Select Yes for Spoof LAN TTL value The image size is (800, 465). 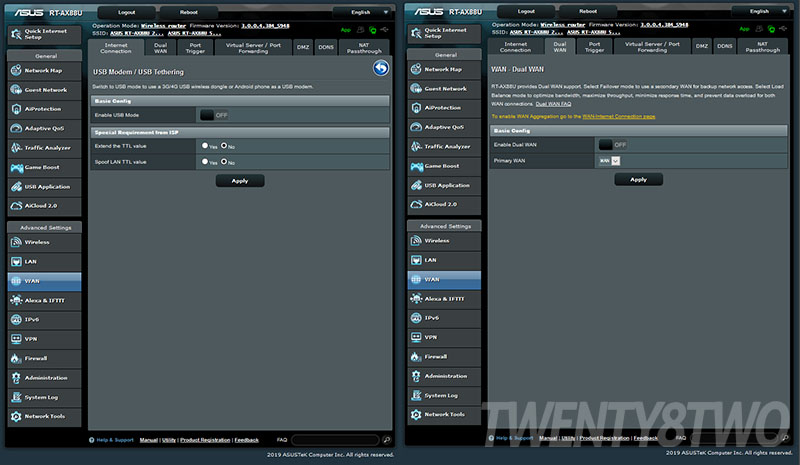[205, 161]
